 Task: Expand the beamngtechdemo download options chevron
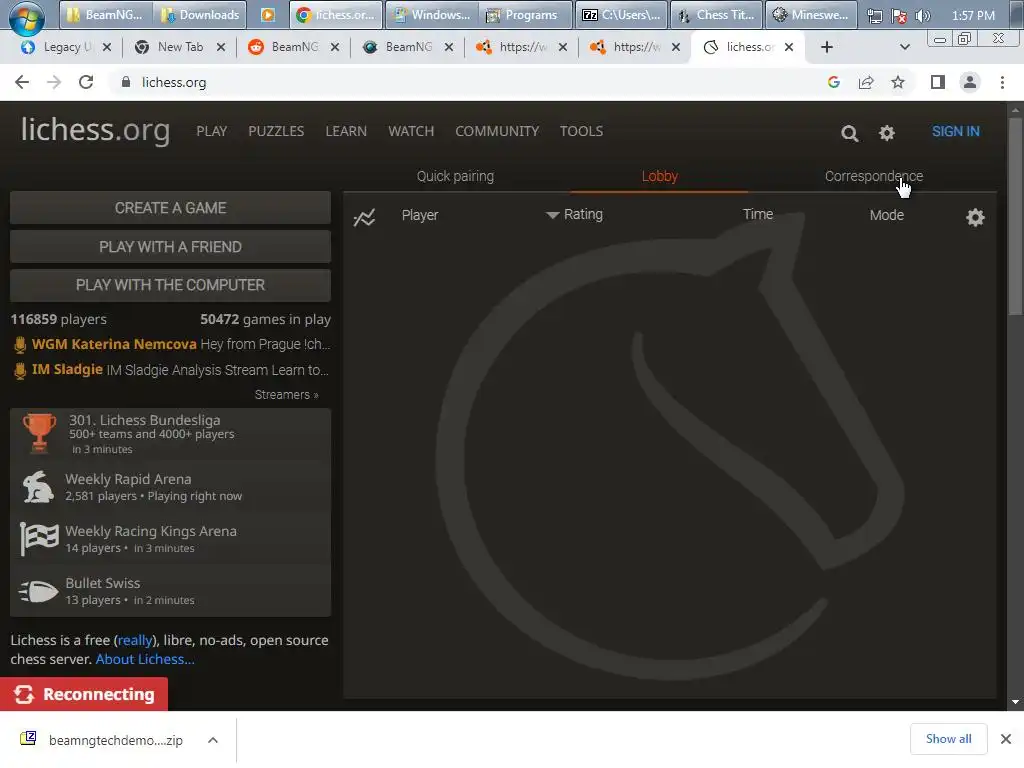212,740
